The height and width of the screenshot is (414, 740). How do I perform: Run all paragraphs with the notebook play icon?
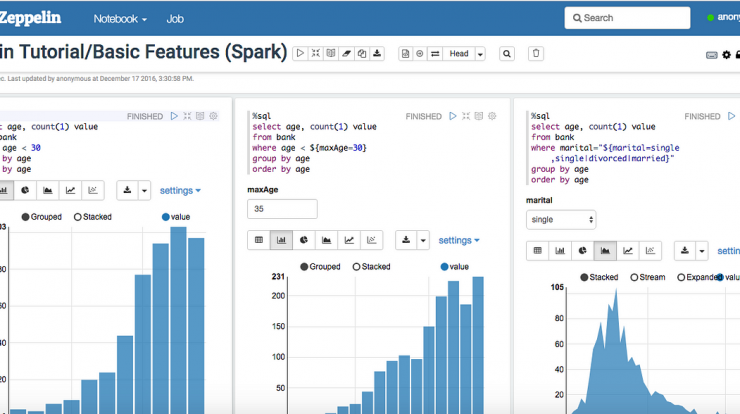300,53
